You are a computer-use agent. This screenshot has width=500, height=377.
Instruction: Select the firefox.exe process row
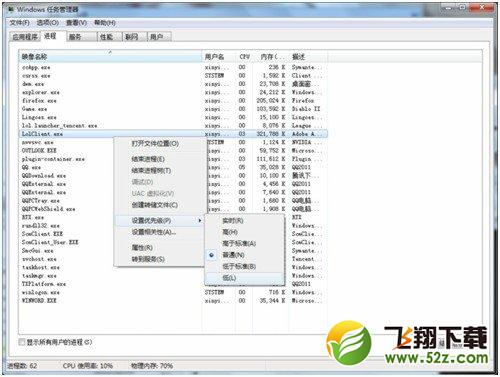click(x=173, y=101)
